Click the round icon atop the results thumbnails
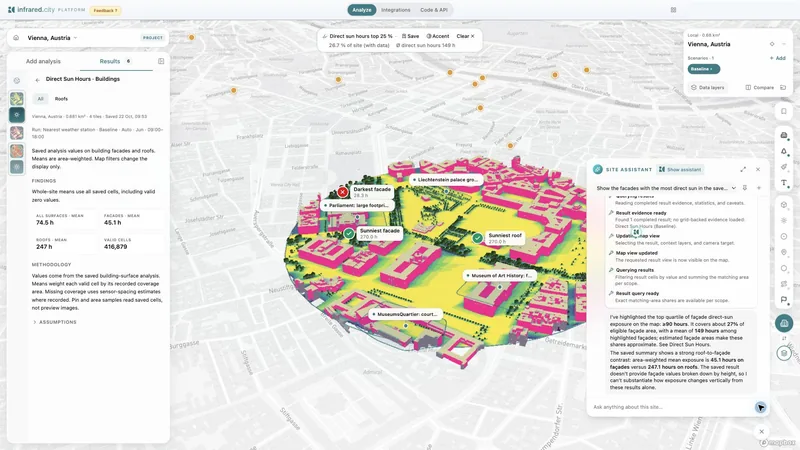This screenshot has height=450, width=800. coord(17,81)
